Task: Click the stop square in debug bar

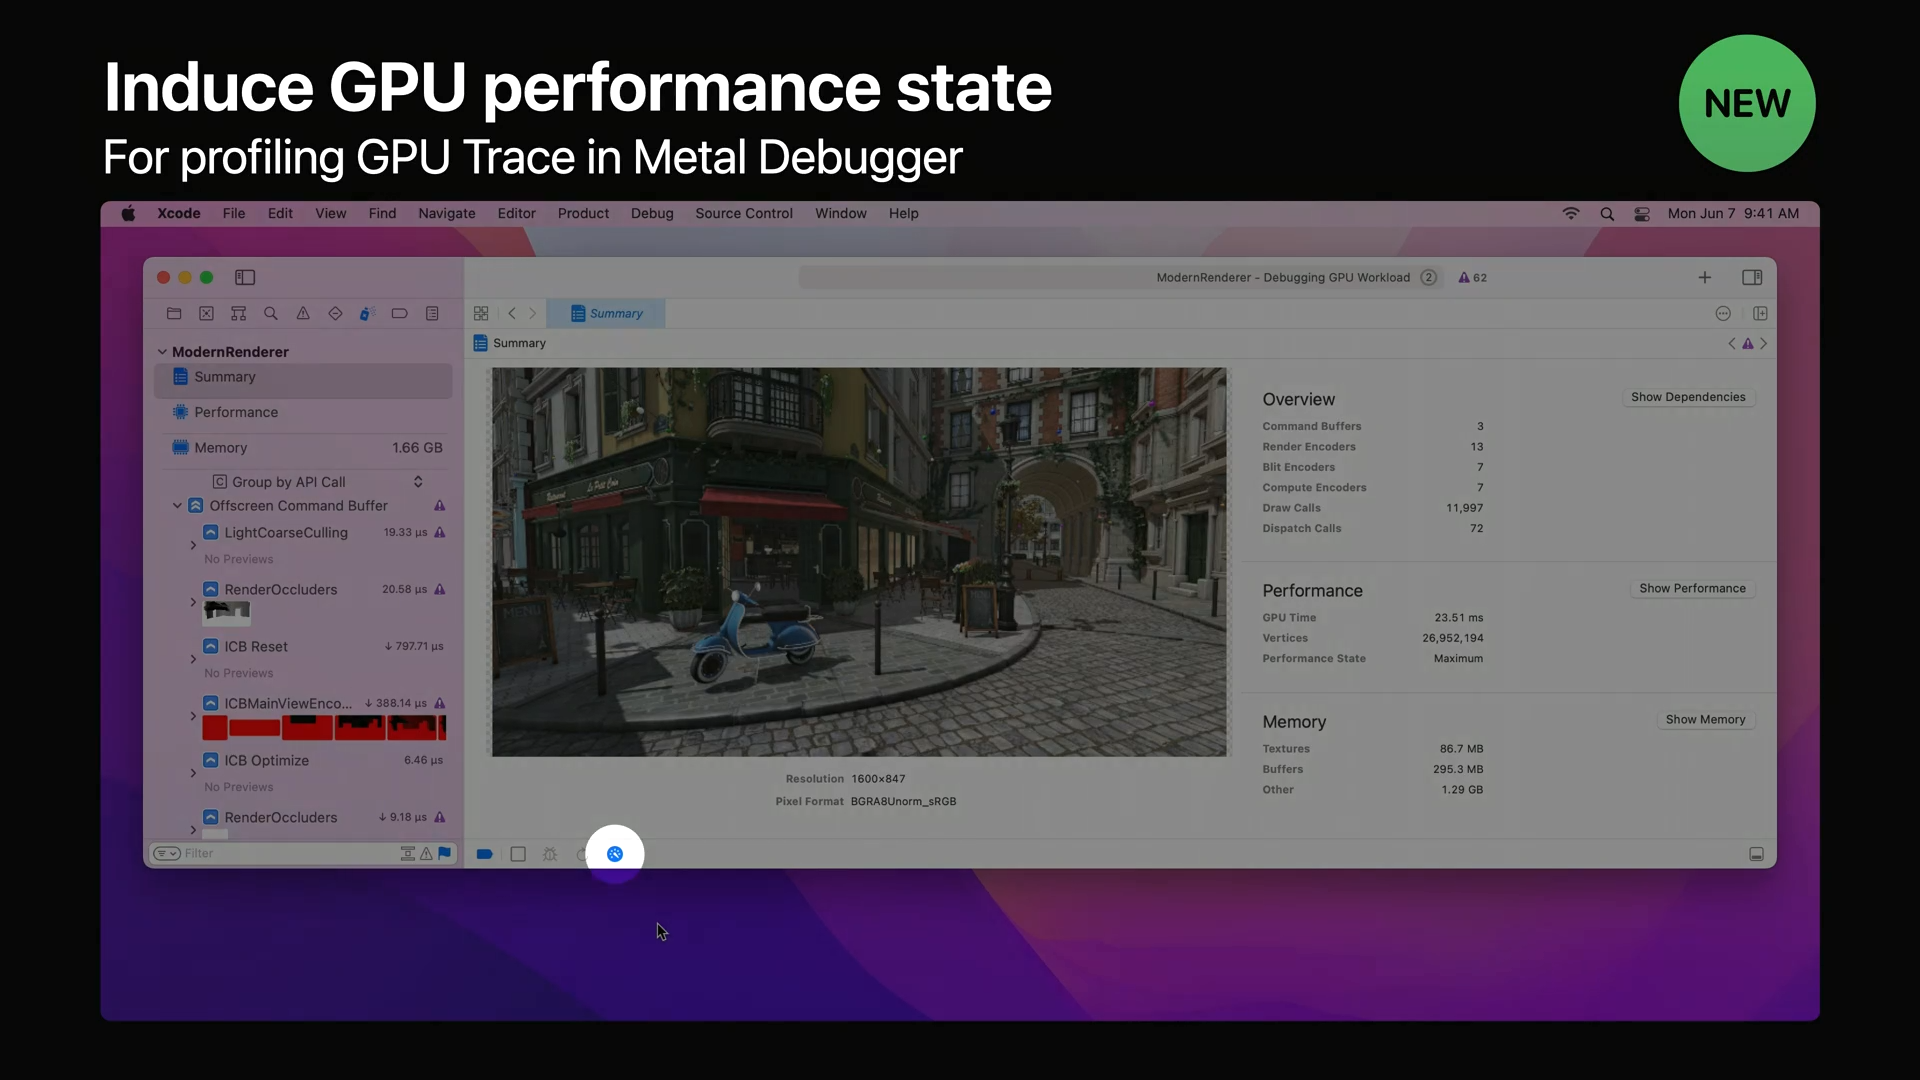Action: 518,854
